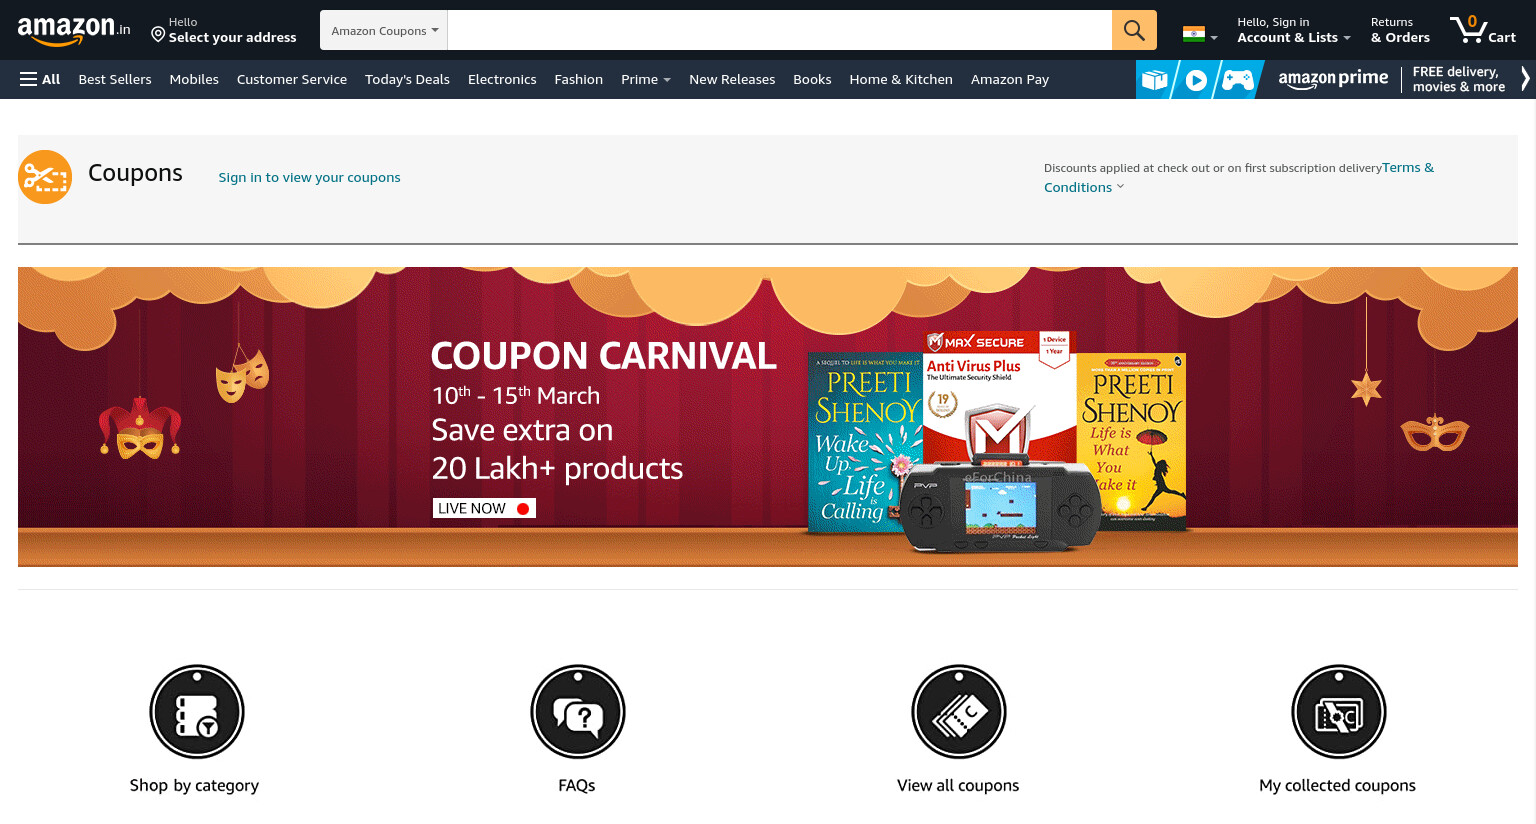This screenshot has height=824, width=1536.
Task: Click the View all coupons icon
Action: [959, 712]
